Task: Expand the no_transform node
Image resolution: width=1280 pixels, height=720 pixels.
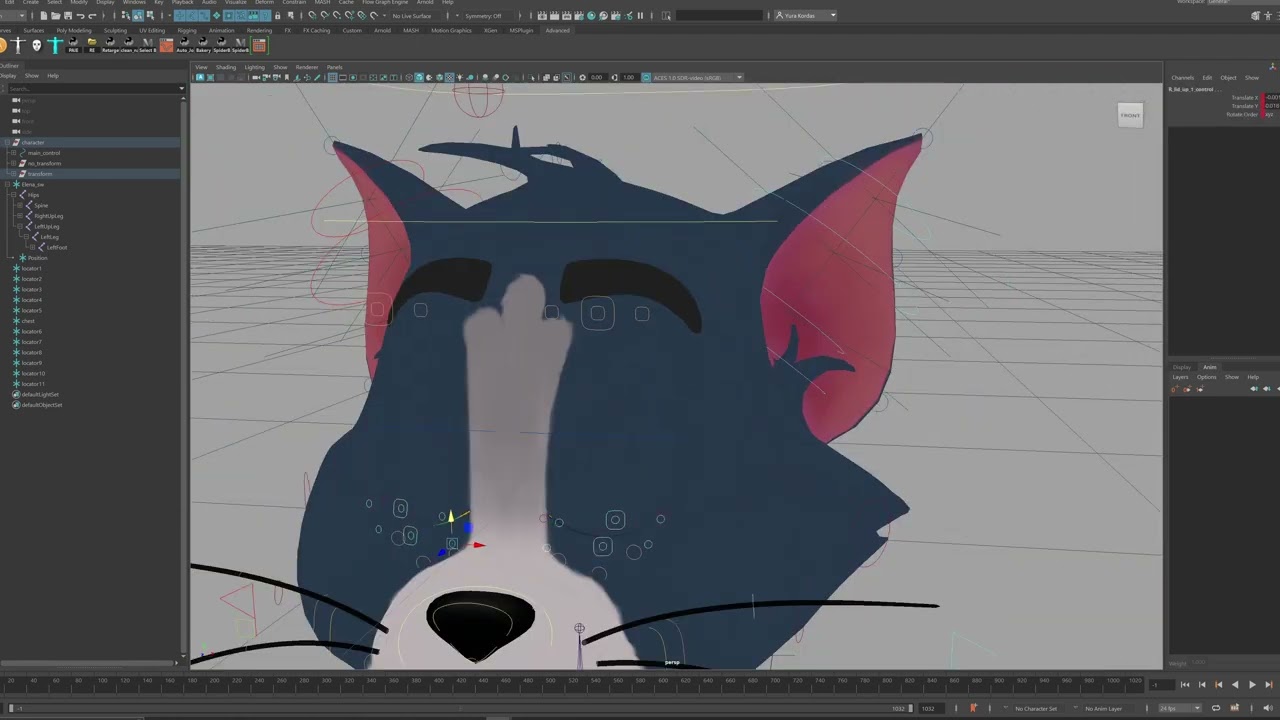Action: pos(13,163)
